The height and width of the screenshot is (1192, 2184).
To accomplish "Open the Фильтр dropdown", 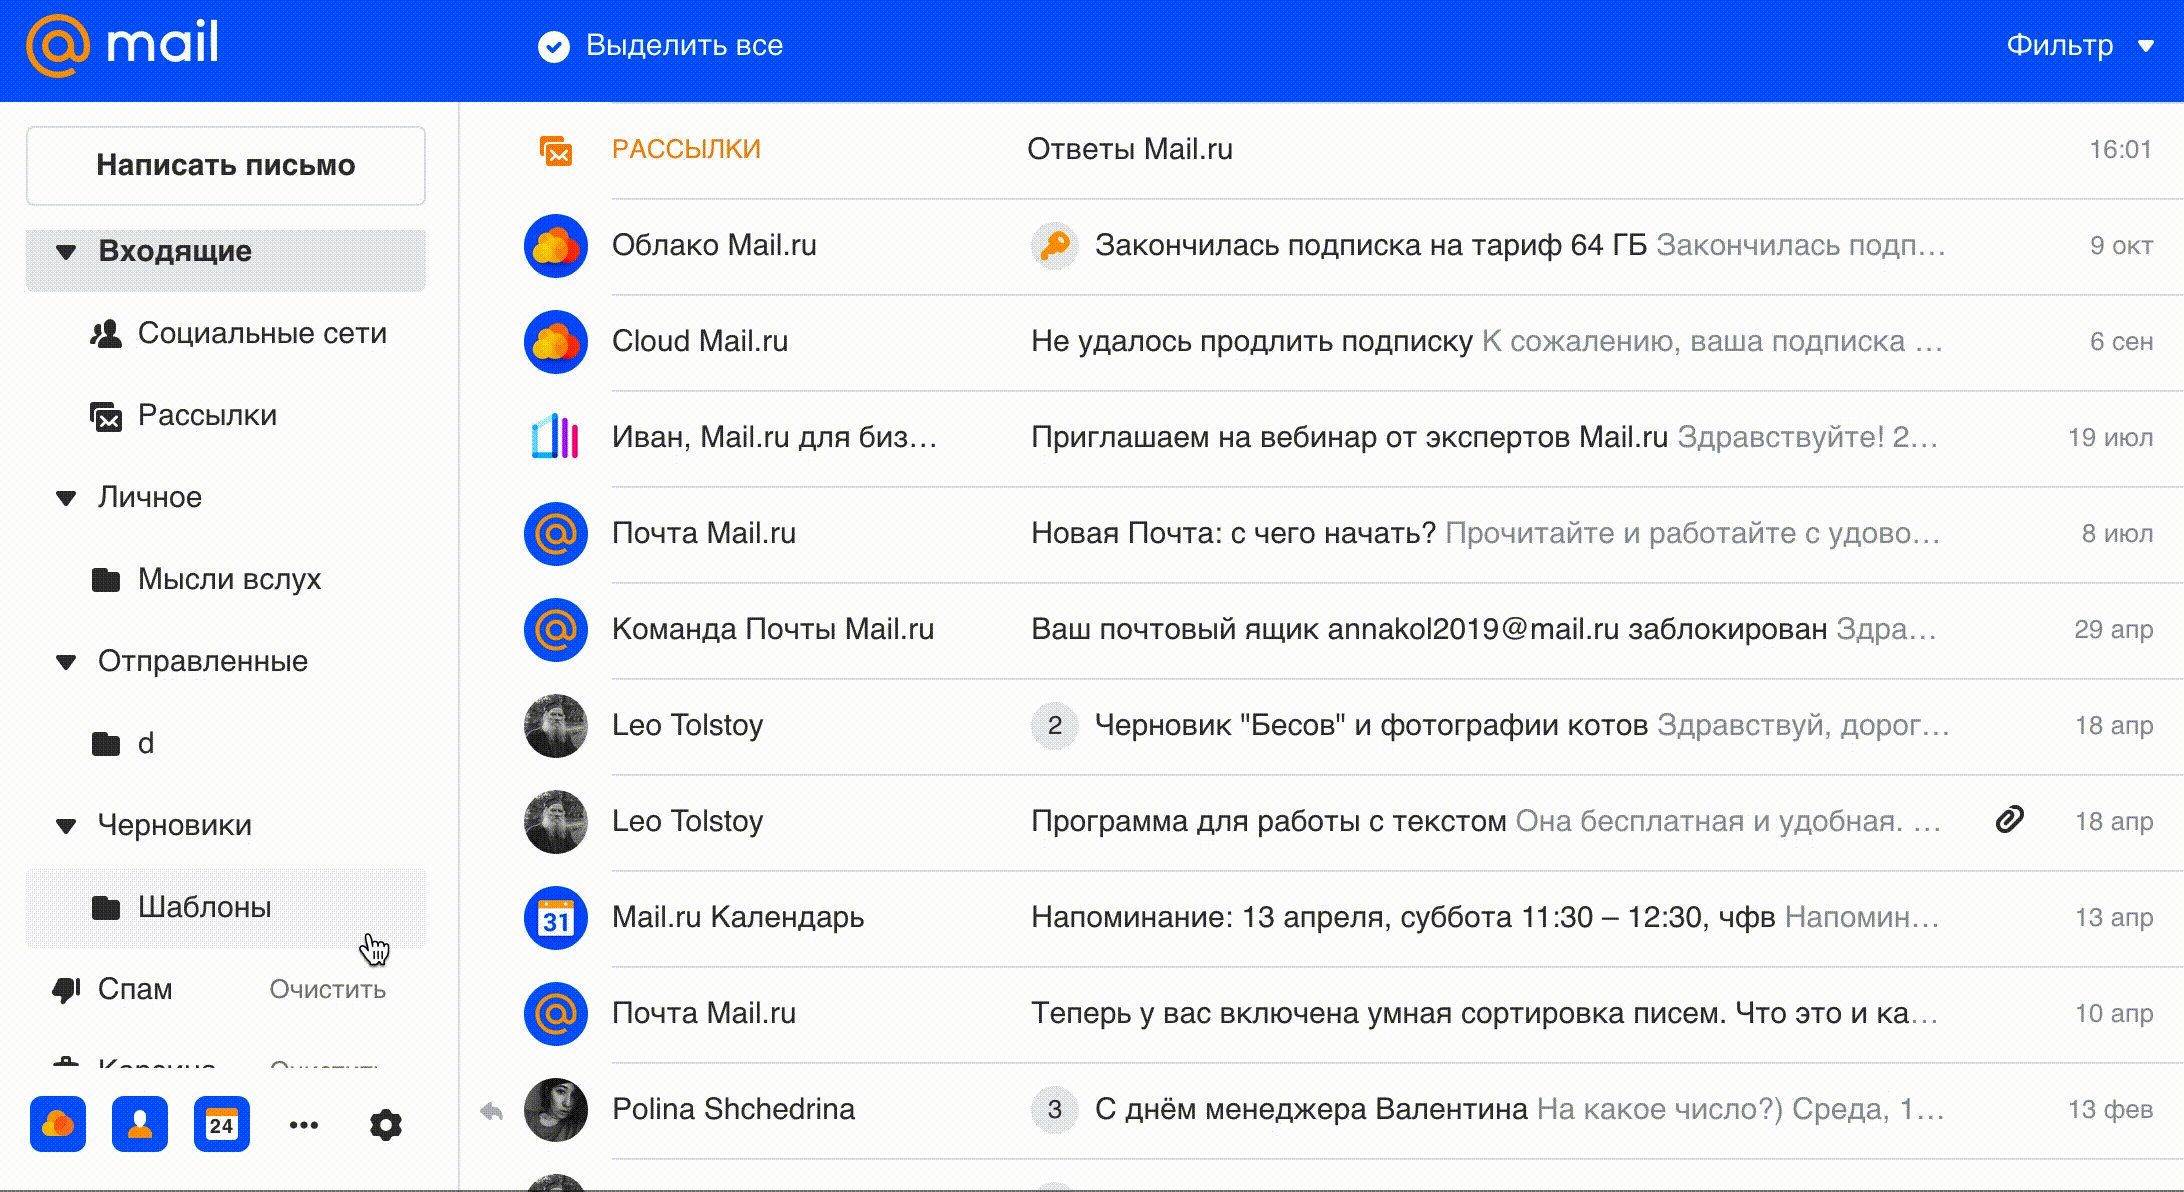I will 2079,46.
